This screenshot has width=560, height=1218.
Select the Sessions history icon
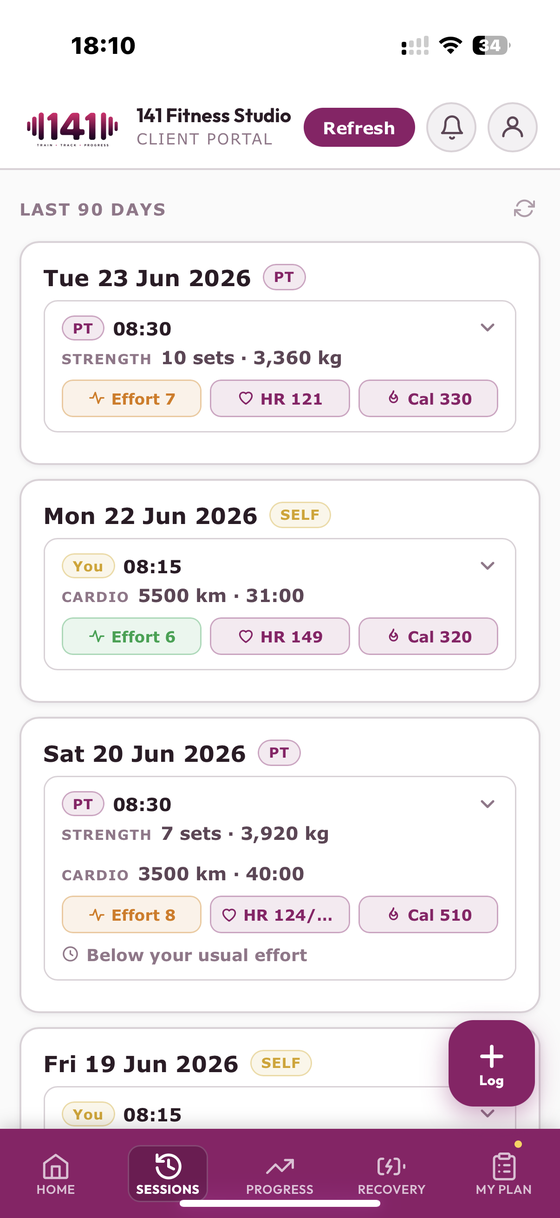coord(168,1166)
